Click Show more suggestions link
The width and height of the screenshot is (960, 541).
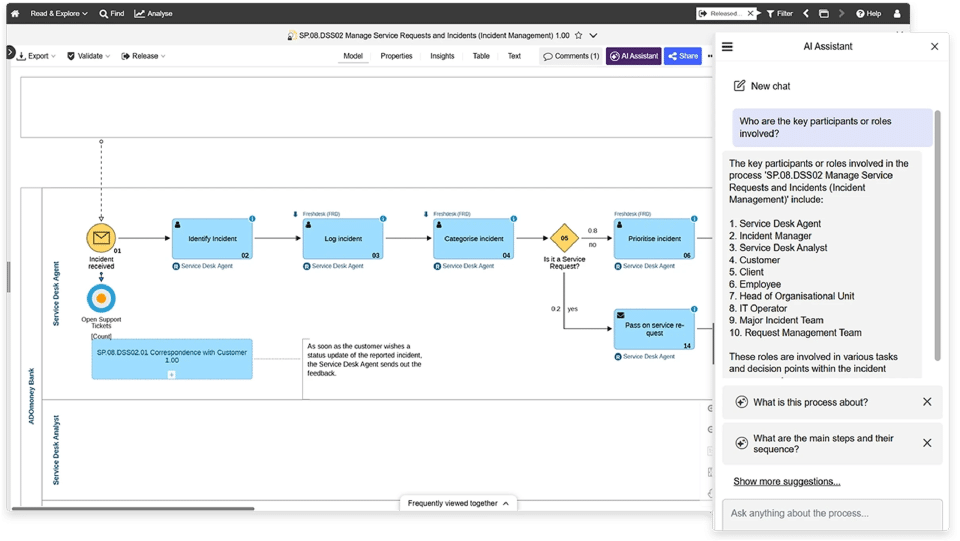tap(786, 481)
